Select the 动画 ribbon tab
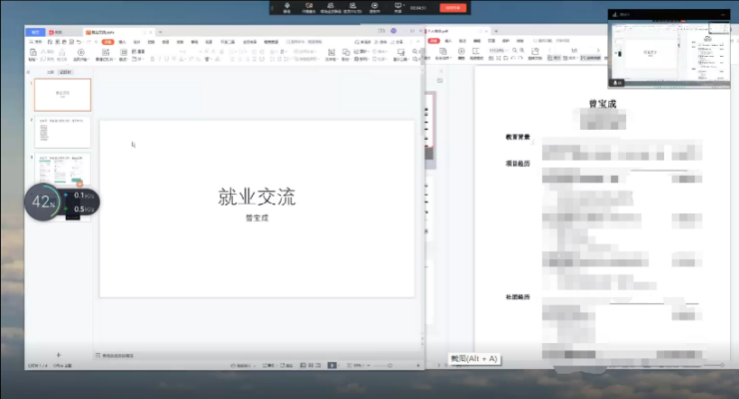This screenshot has width=739, height=399. point(165,42)
